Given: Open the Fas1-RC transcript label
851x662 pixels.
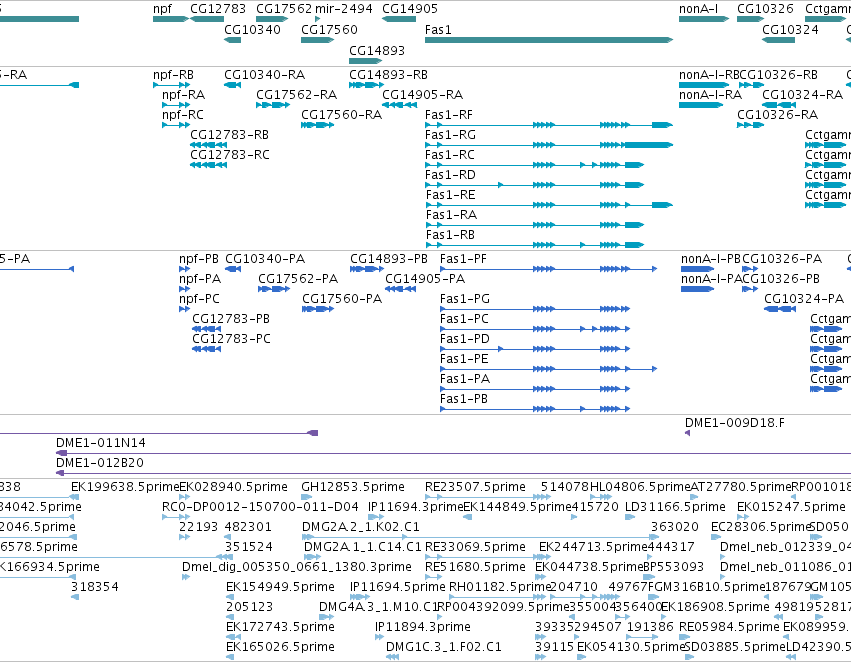Looking at the screenshot, I should (x=449, y=155).
